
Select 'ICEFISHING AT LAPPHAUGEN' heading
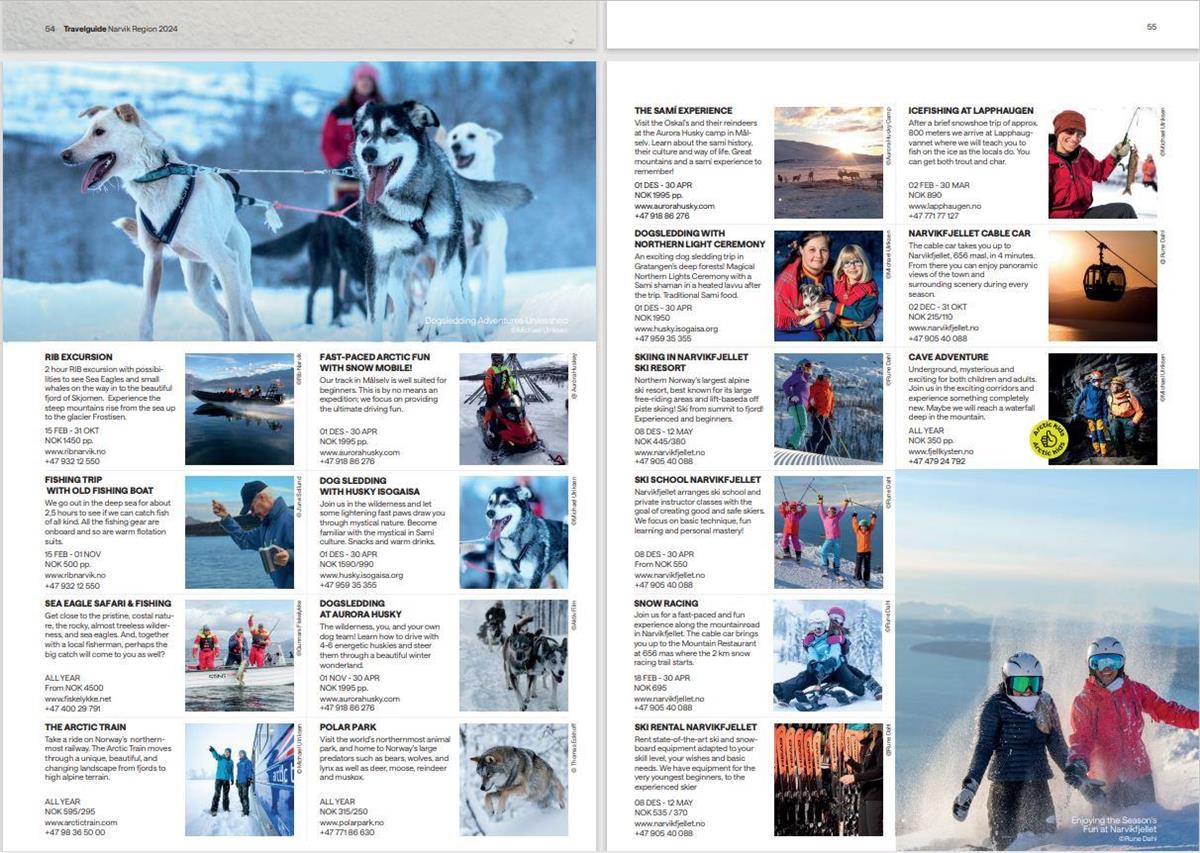click(971, 111)
